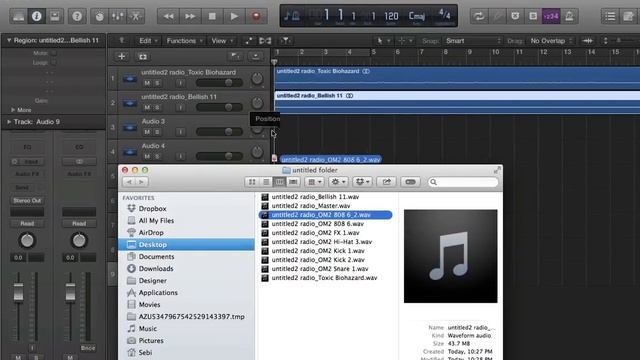This screenshot has height=360, width=640.
Task: Select the Toxic Biohazard audio region
Action: tap(457, 79)
